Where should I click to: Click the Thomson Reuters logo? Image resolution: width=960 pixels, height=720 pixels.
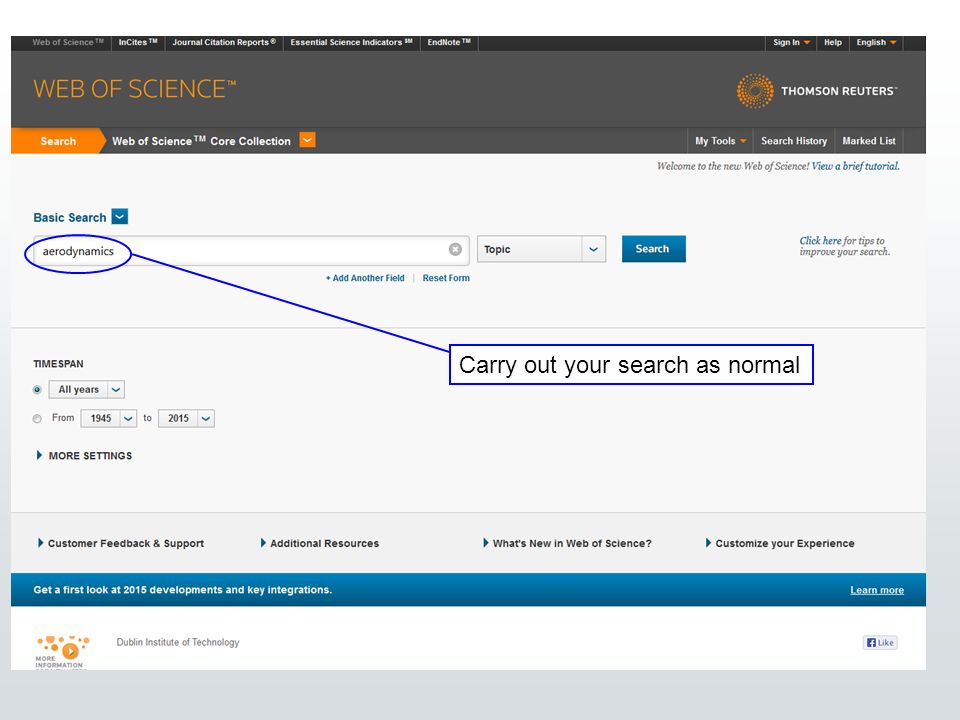[817, 91]
